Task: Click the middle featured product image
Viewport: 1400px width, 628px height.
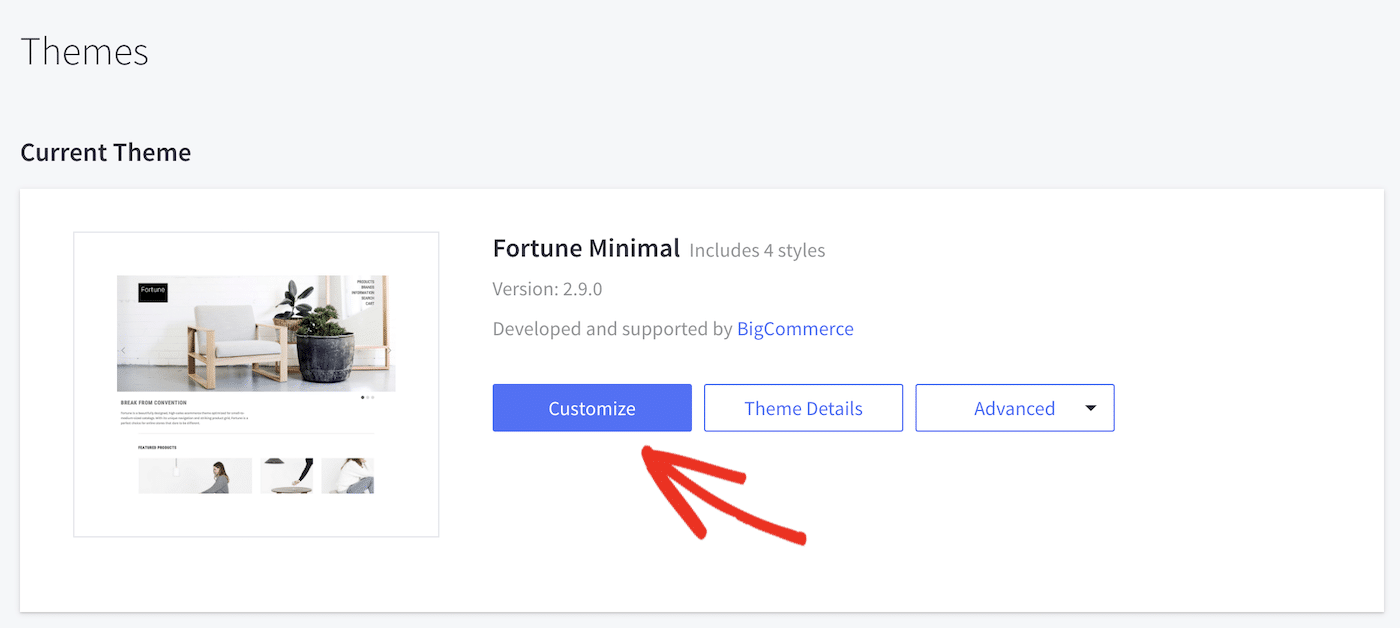Action: point(285,475)
